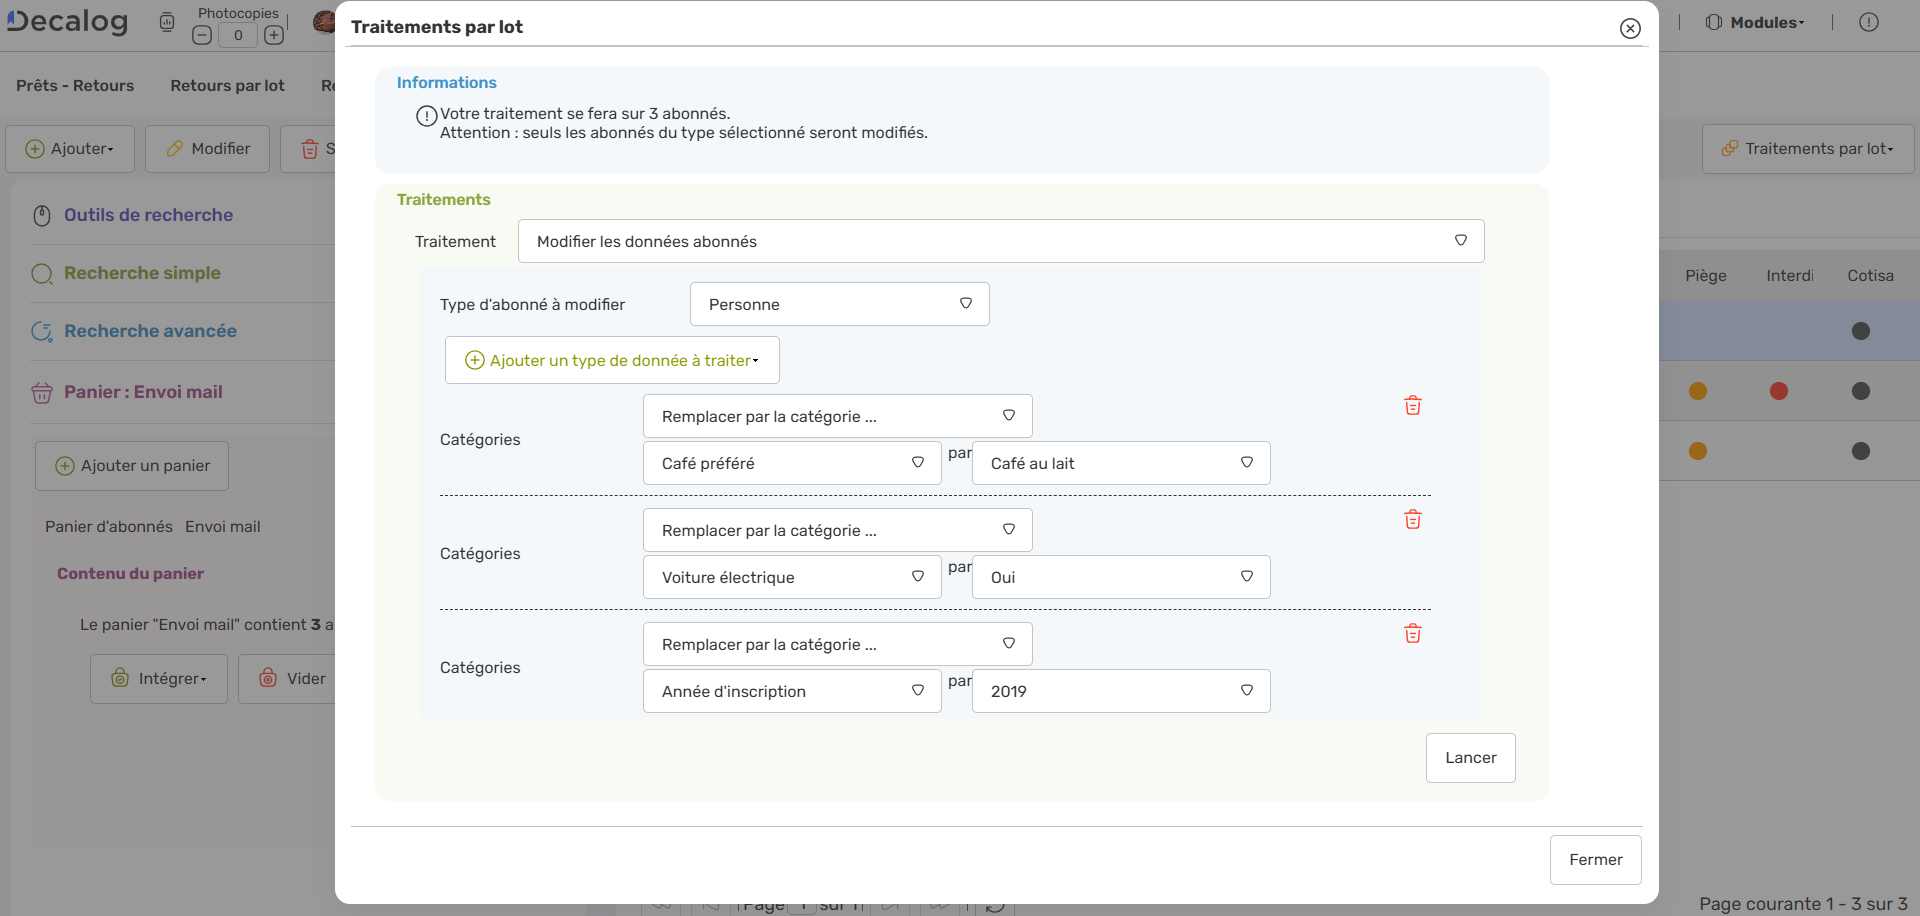Open the Oui value dropdown
This screenshot has height=916, width=1920.
[1121, 577]
